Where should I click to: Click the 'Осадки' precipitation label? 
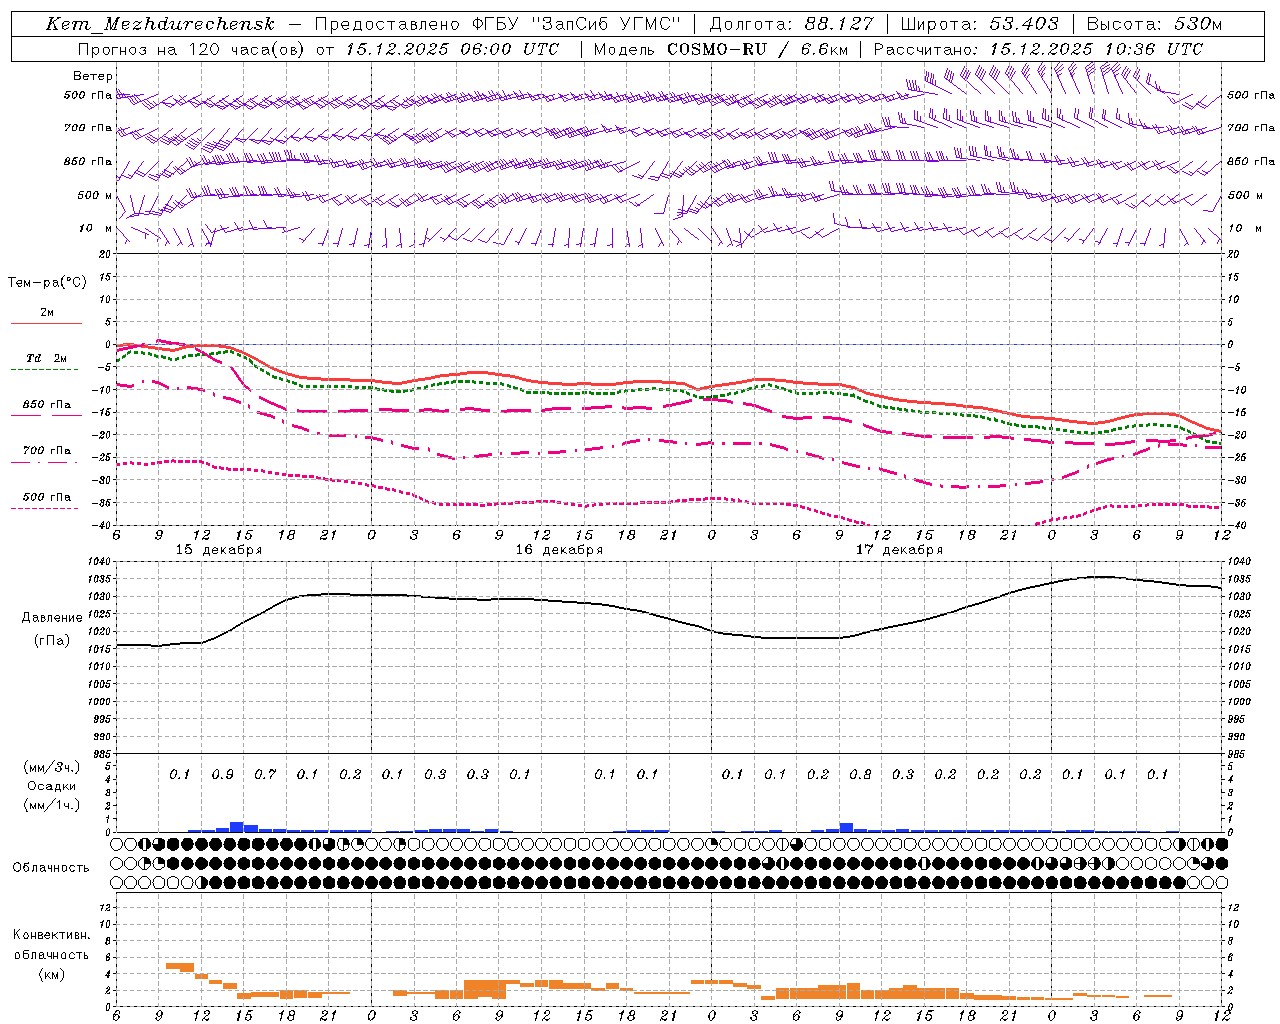point(52,786)
